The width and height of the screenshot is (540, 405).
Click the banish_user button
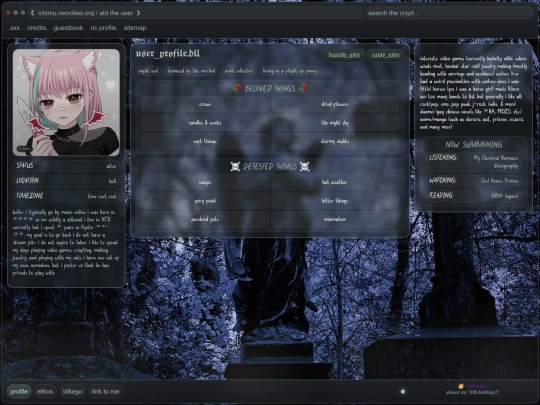(x=344, y=55)
